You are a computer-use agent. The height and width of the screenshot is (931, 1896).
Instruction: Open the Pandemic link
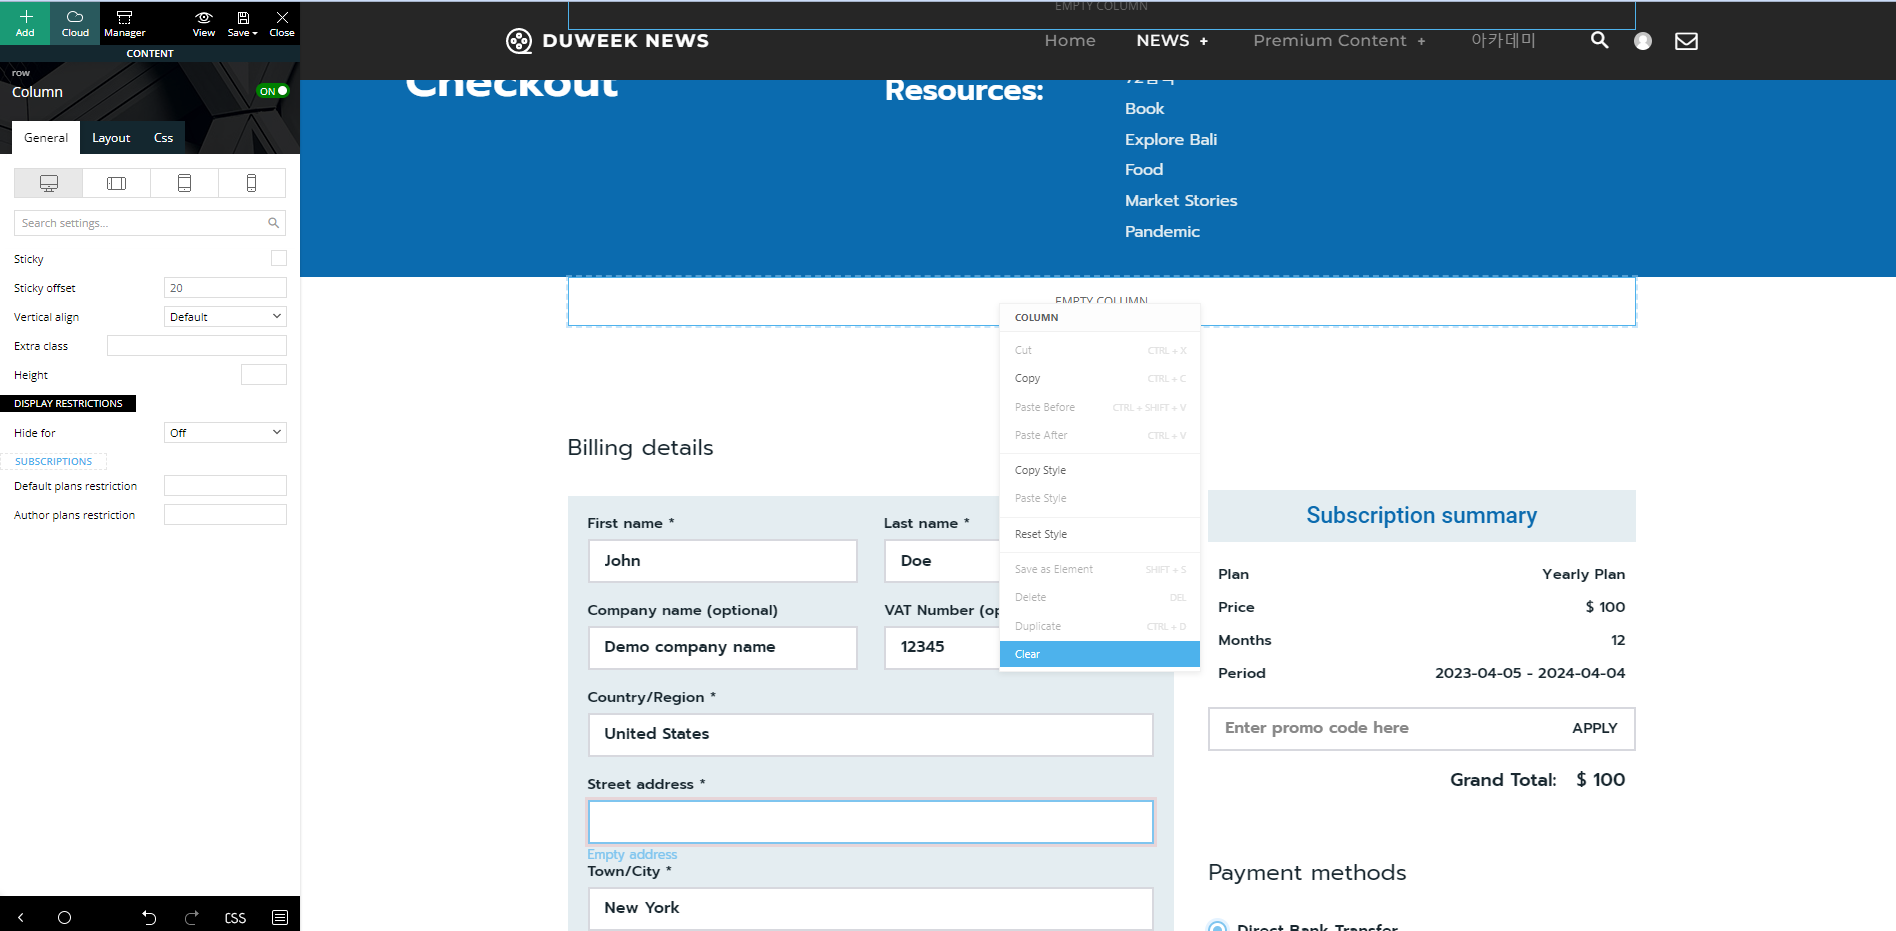(1162, 232)
